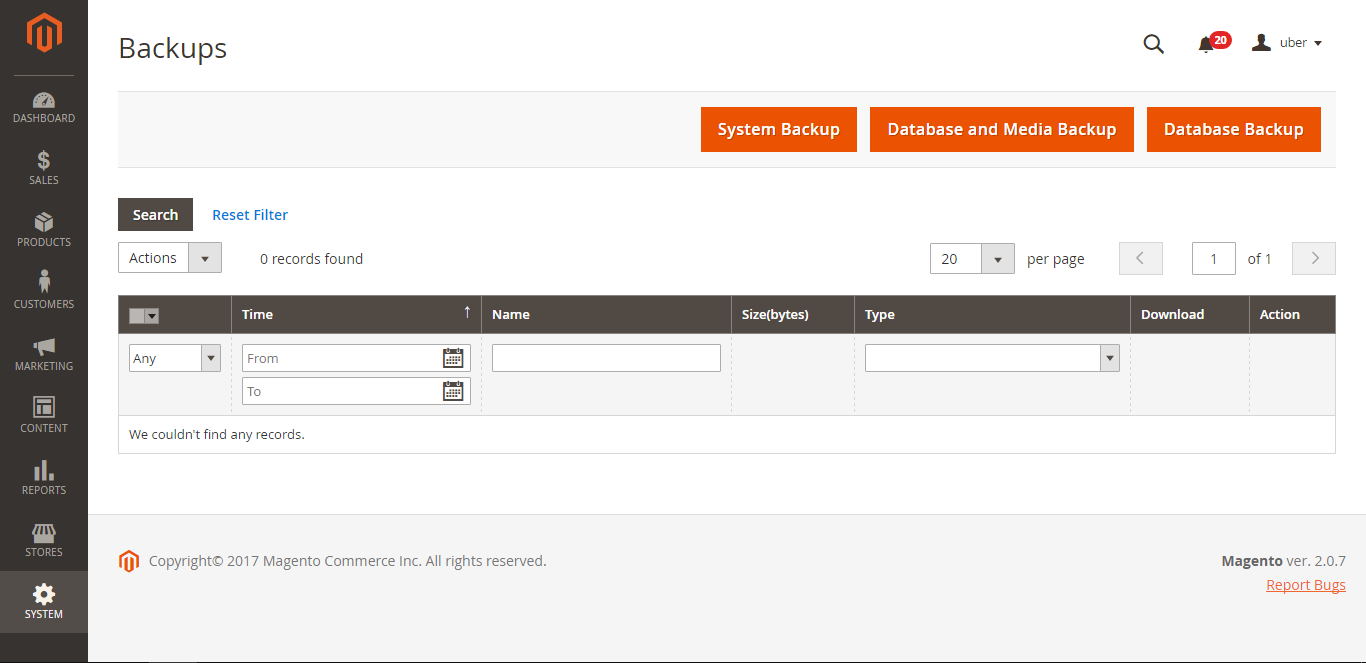Open the calendar picker for From date
Image resolution: width=1366 pixels, height=663 pixels.
(x=453, y=358)
